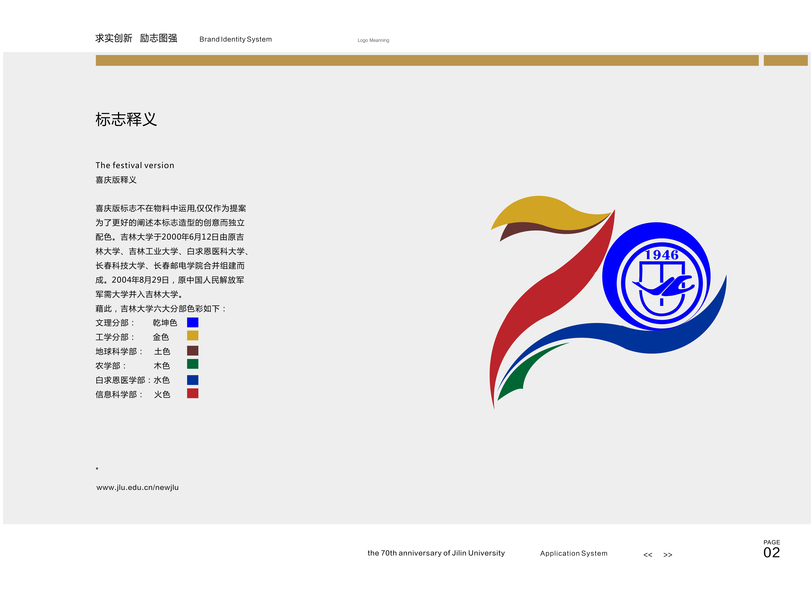Click the 农学部 row label

point(111,366)
